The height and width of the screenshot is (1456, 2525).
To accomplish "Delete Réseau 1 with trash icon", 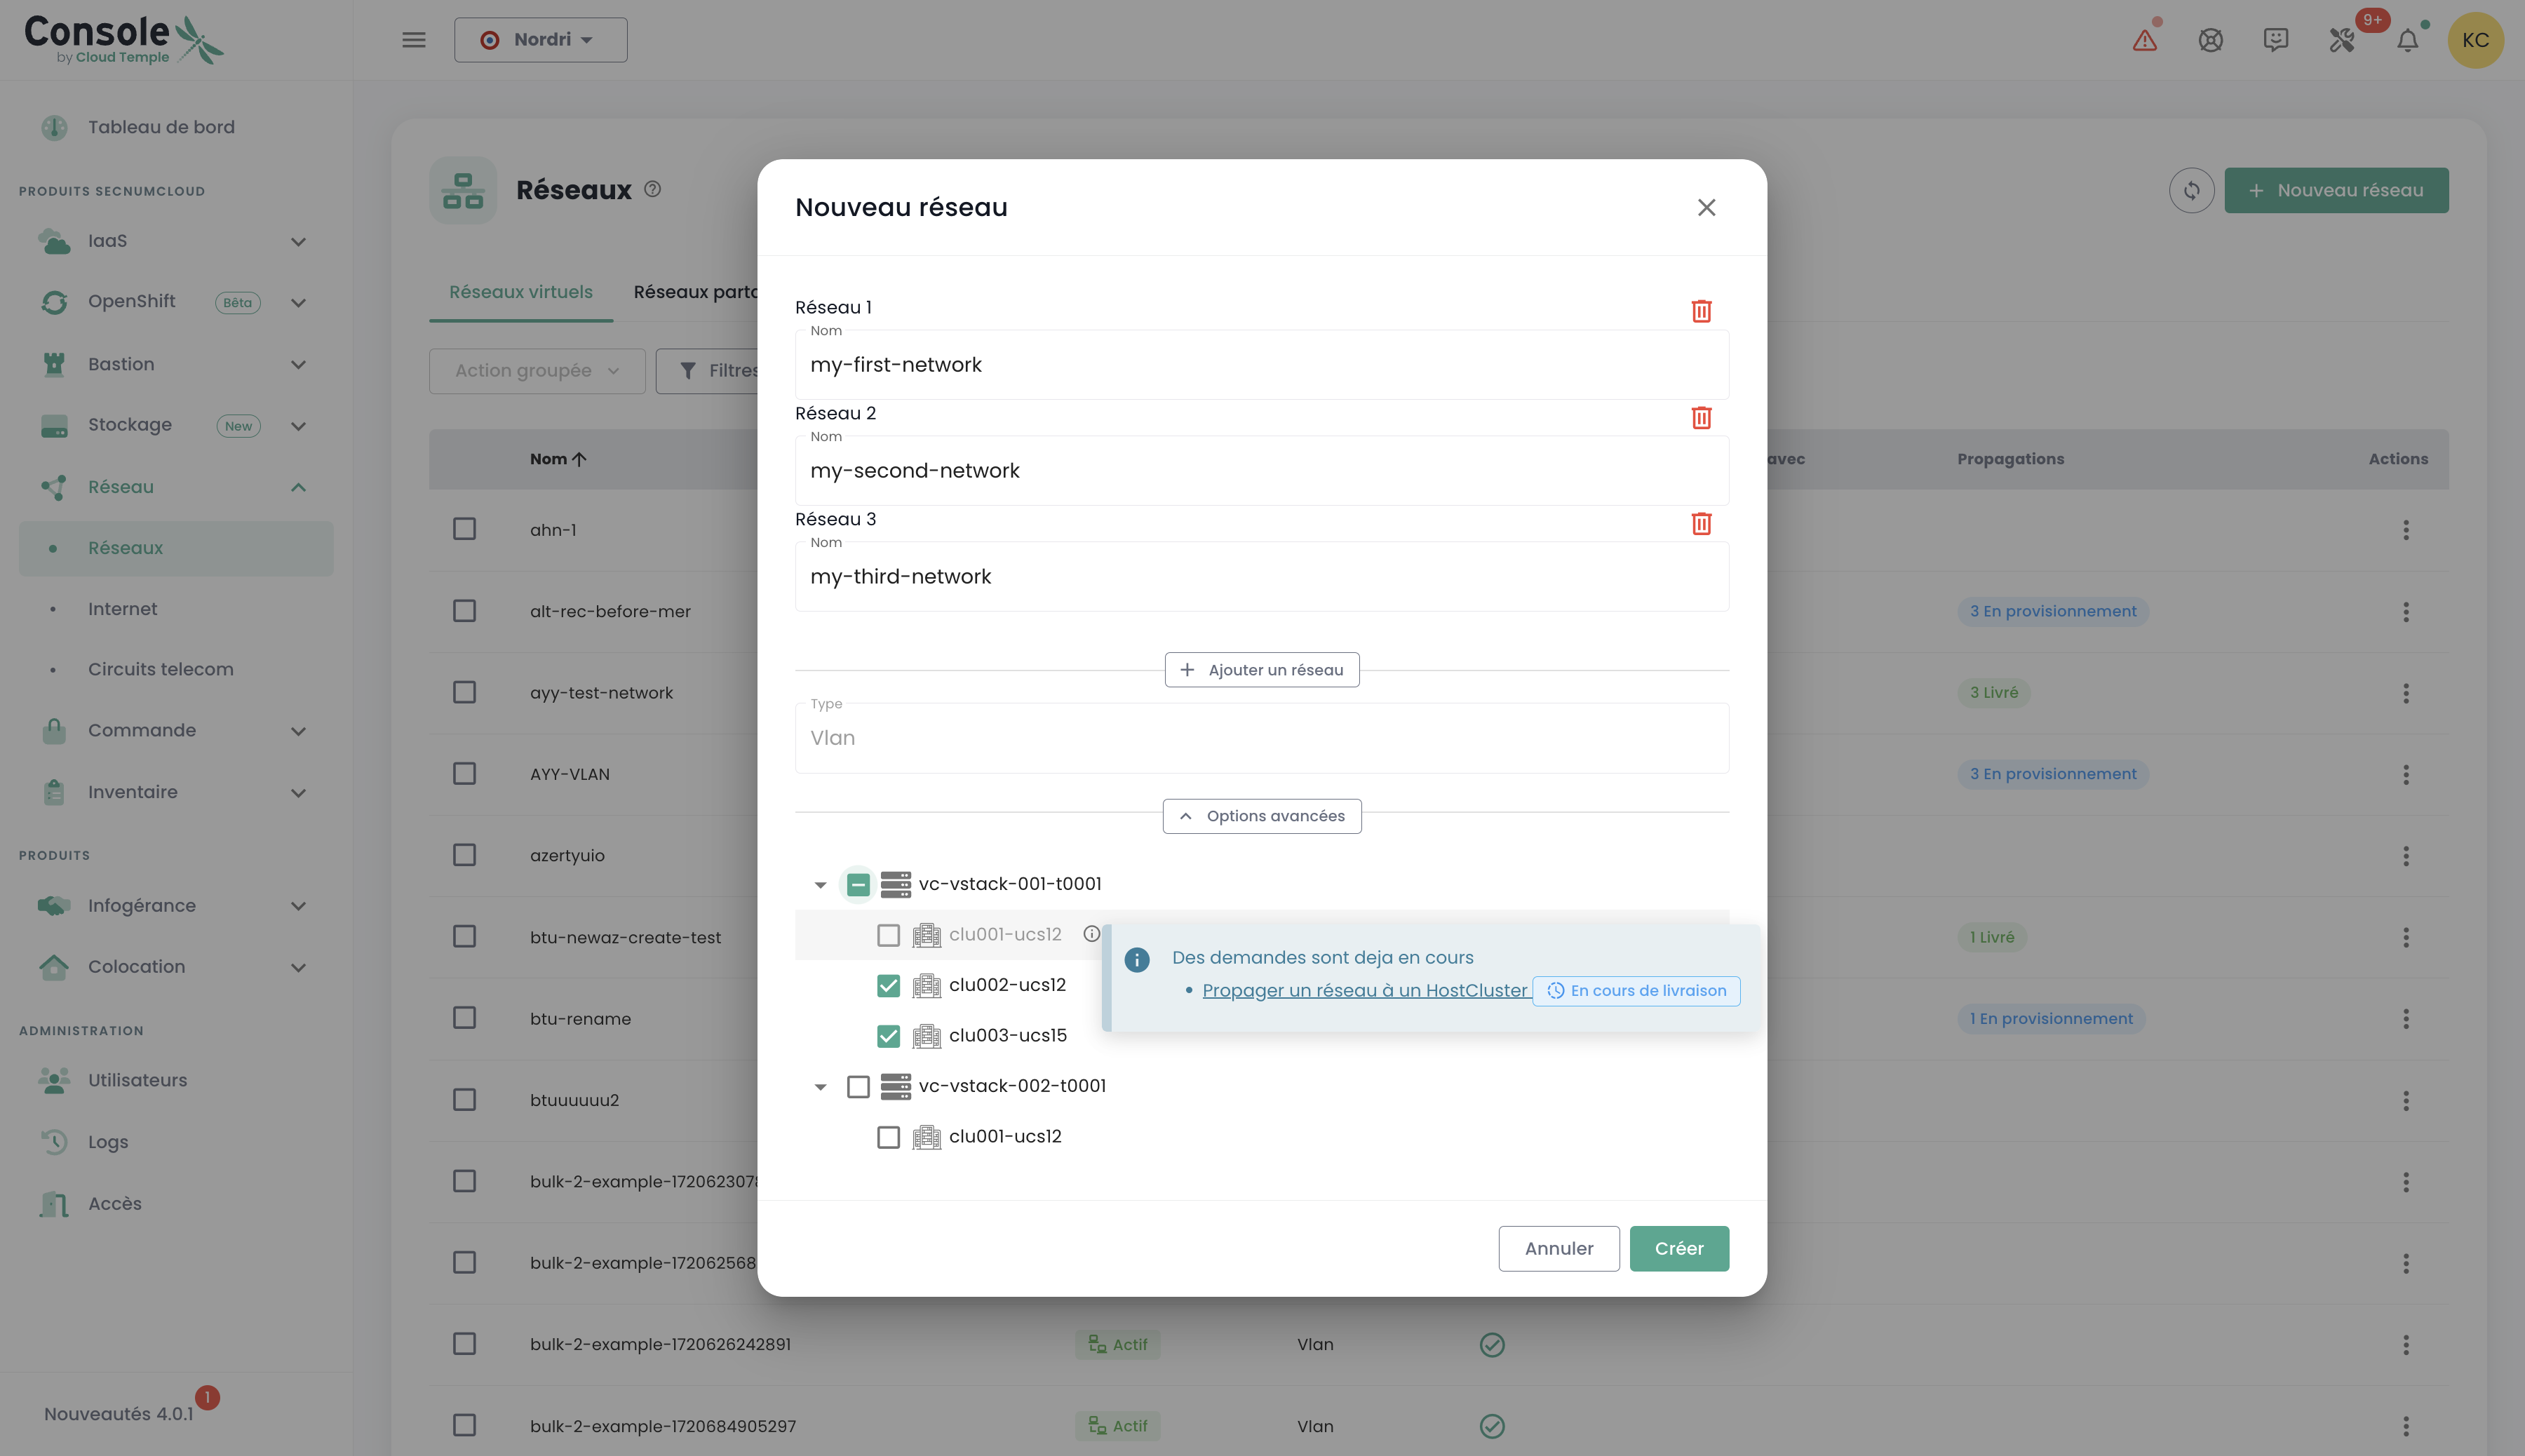I will point(1701,311).
